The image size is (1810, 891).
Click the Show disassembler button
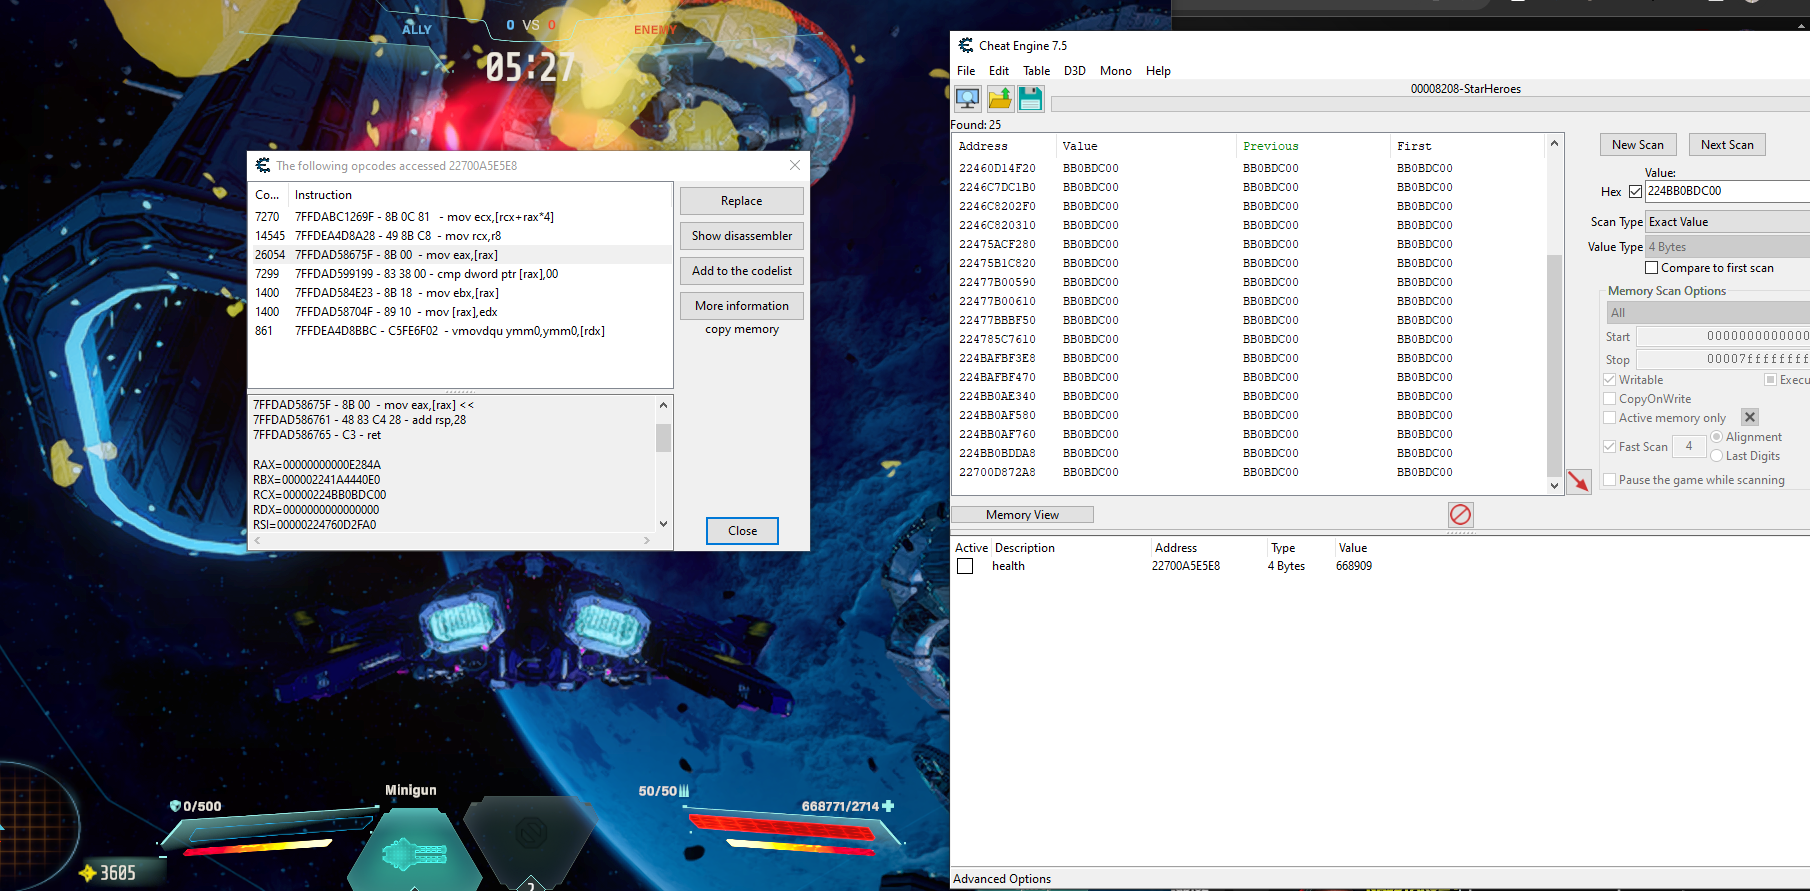[741, 236]
